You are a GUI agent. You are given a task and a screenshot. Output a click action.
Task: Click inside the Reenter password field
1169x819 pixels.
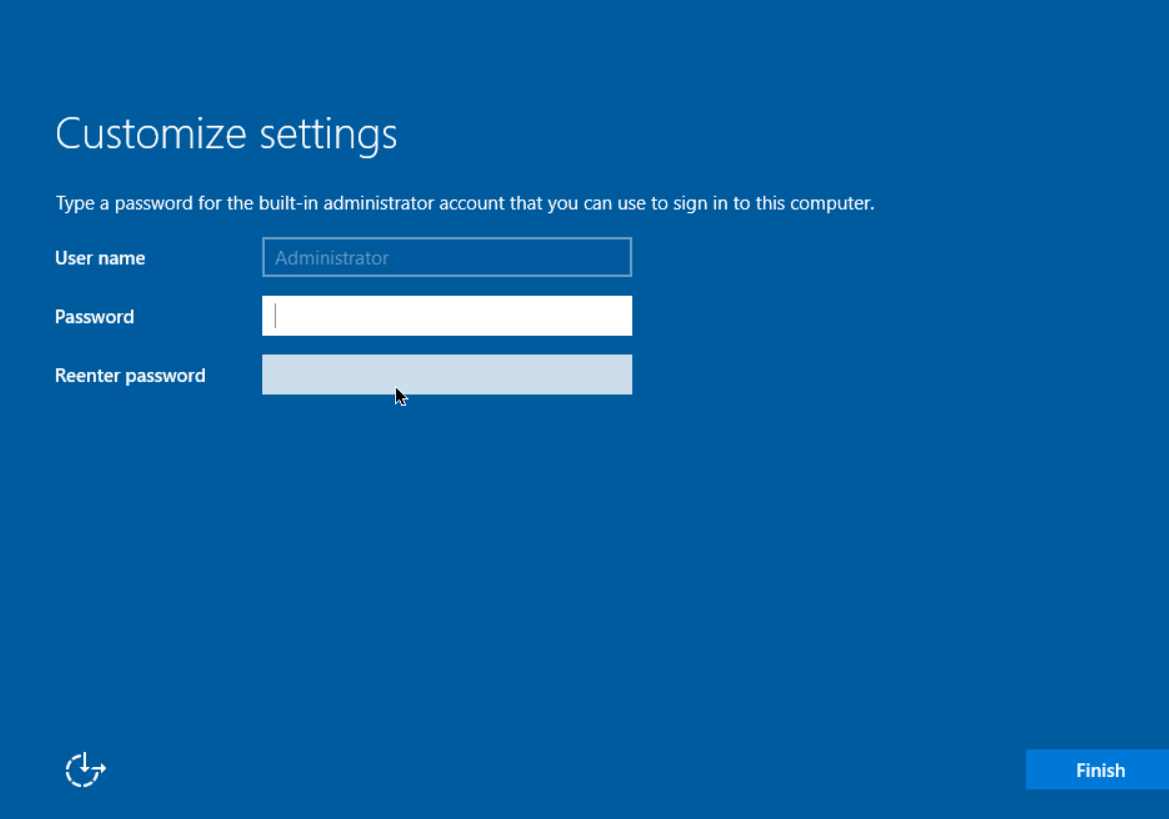[x=446, y=375]
